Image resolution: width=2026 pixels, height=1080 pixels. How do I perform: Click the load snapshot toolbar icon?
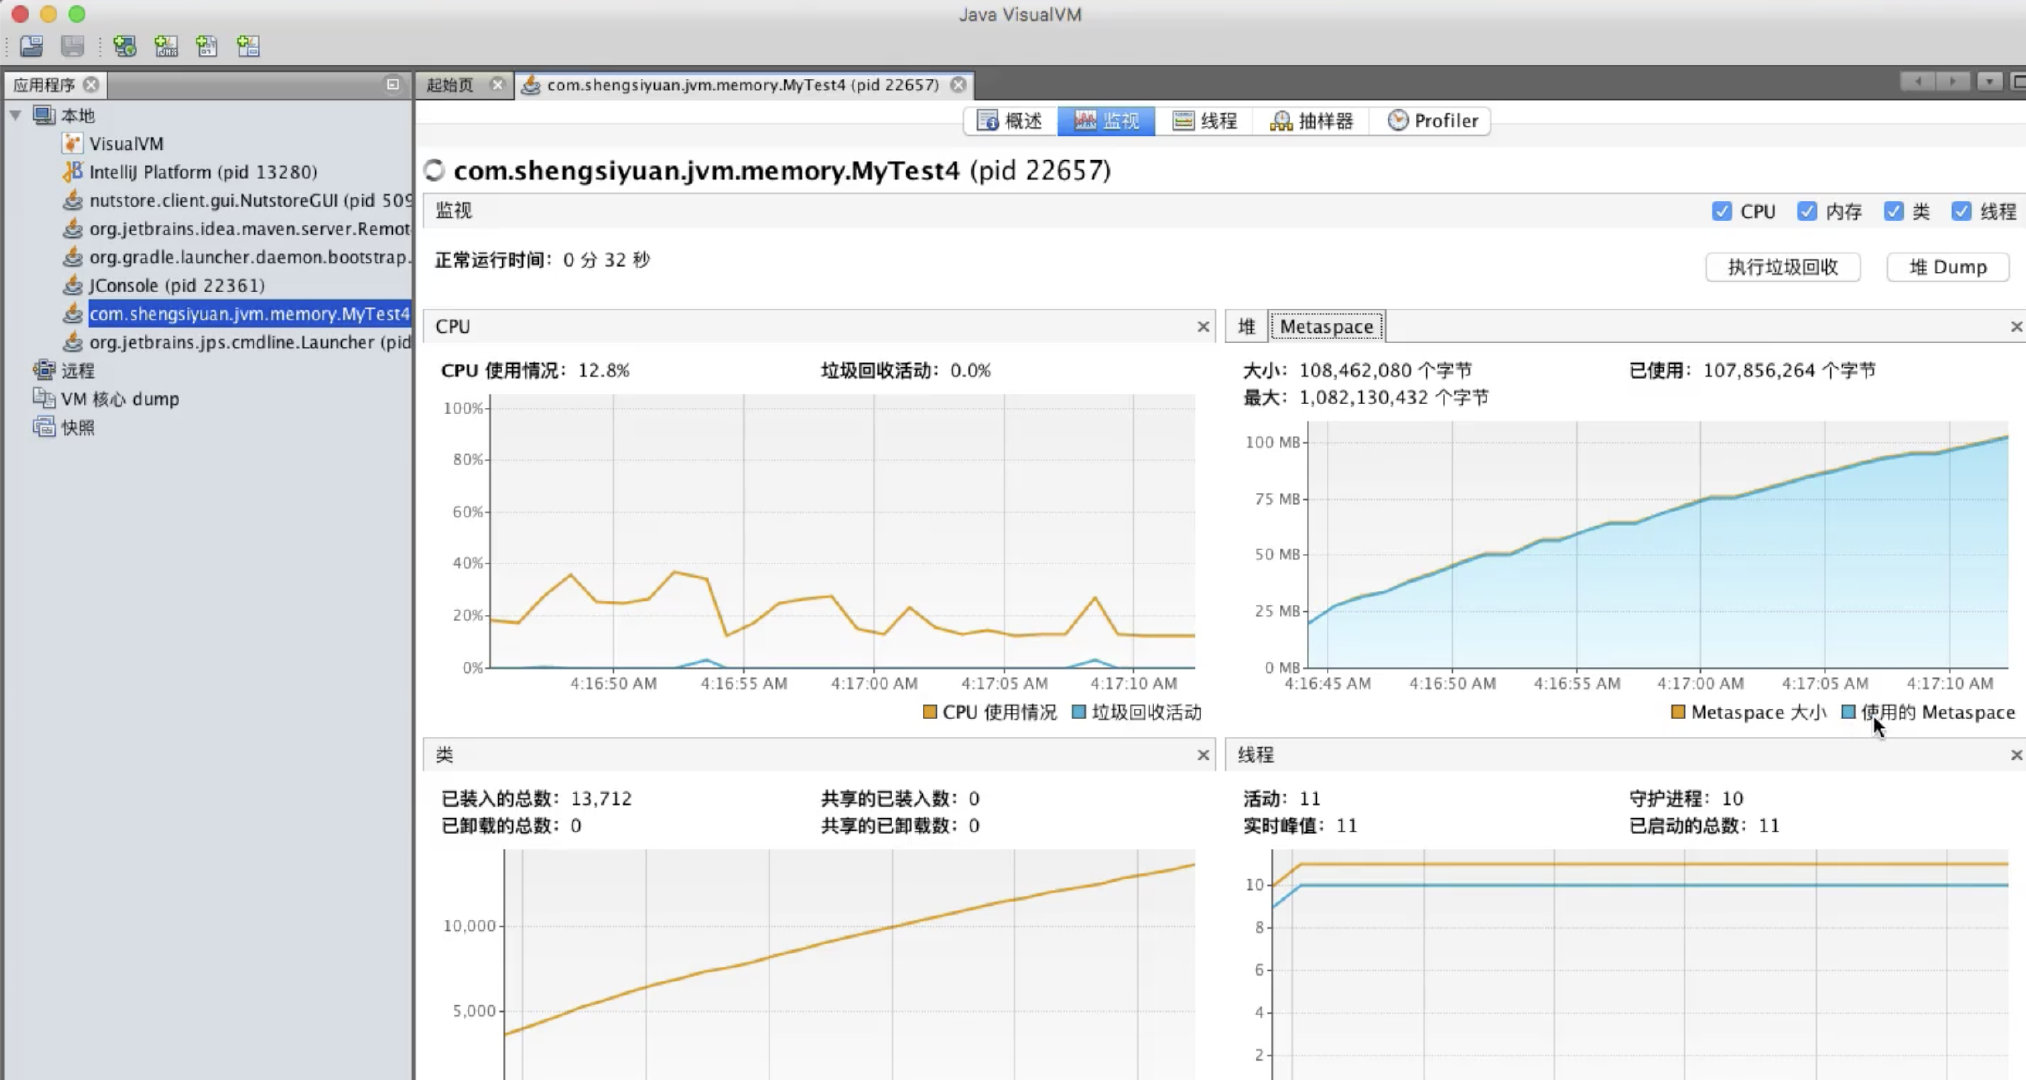pyautogui.click(x=32, y=46)
